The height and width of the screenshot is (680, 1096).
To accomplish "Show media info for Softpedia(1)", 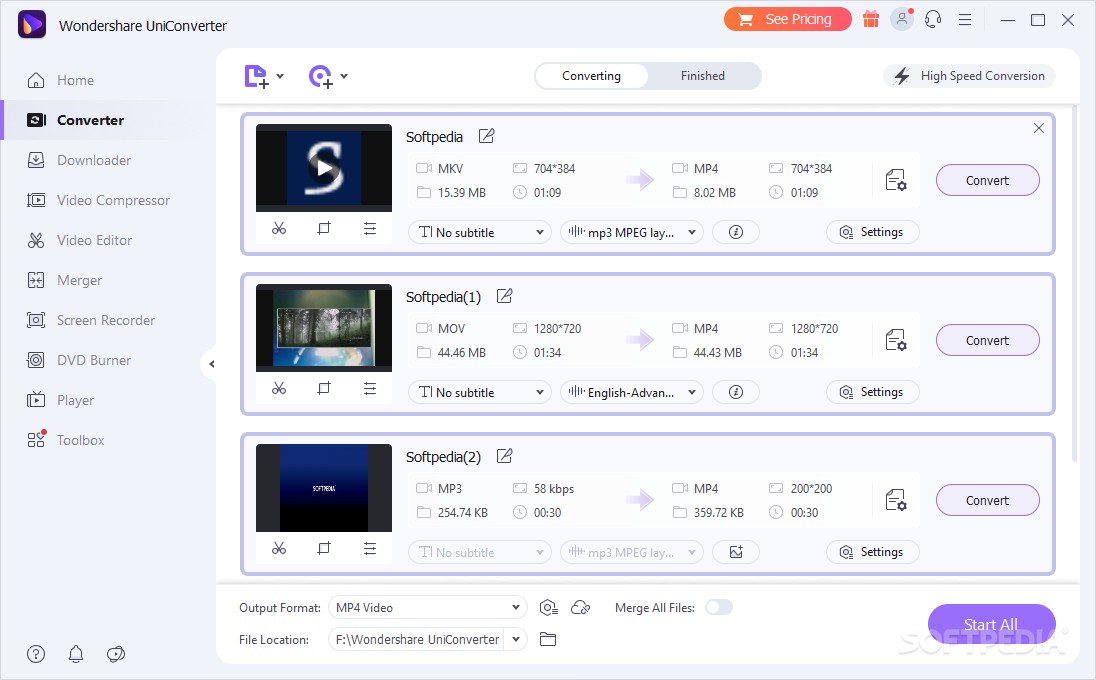I will (x=735, y=392).
